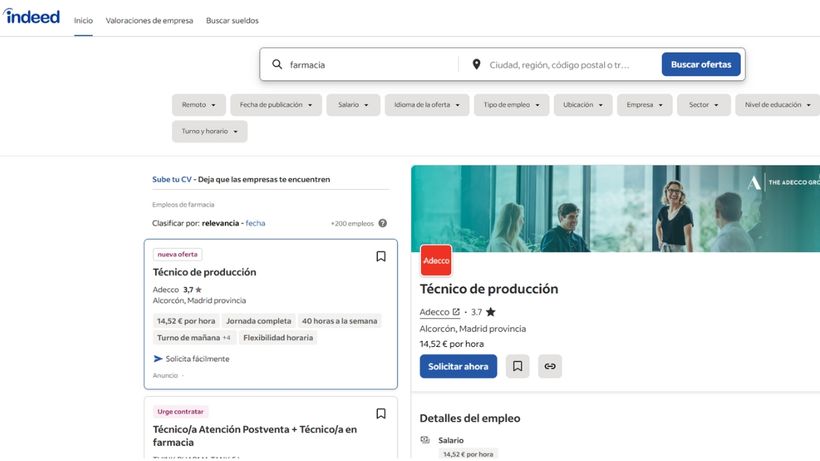Click the 'Detalles del empleo' heading
Viewport: 820px width, 461px height.
pos(470,418)
